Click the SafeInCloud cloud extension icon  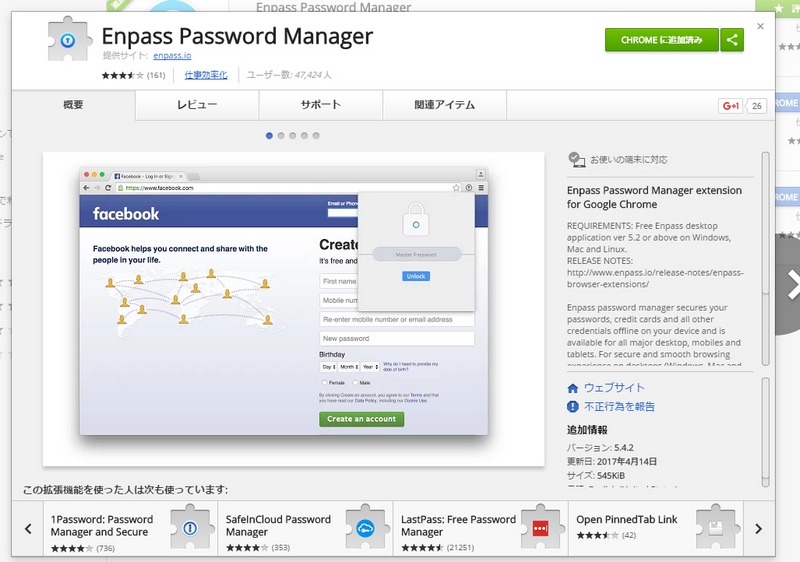(x=365, y=527)
